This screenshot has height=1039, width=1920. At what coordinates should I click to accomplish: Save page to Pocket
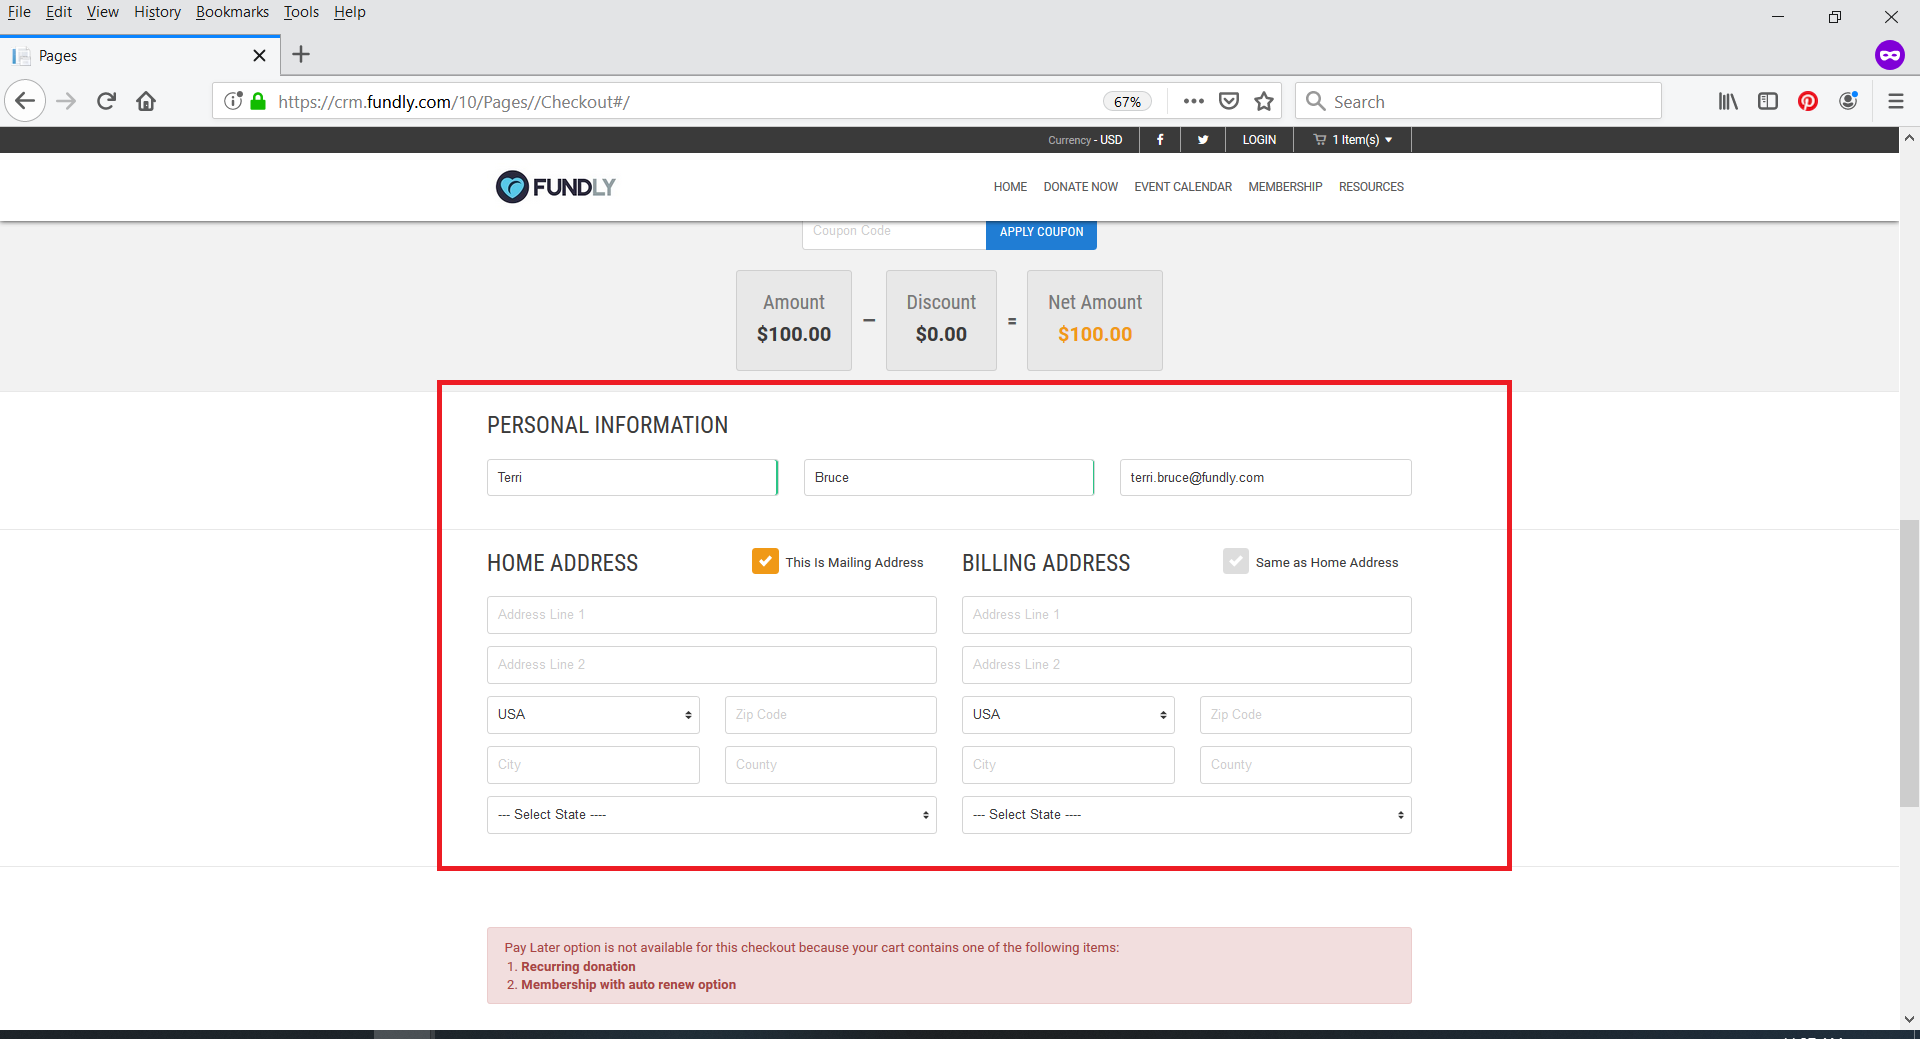(1229, 100)
